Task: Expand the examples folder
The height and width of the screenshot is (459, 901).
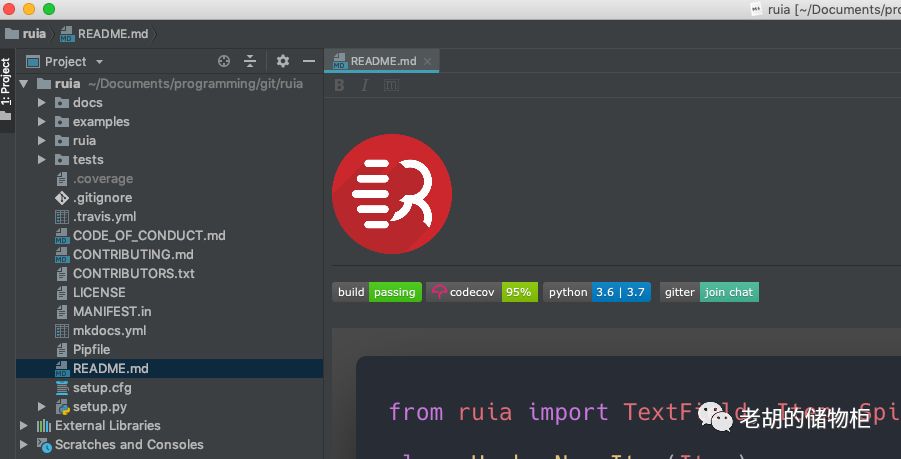Action: pyautogui.click(x=41, y=122)
